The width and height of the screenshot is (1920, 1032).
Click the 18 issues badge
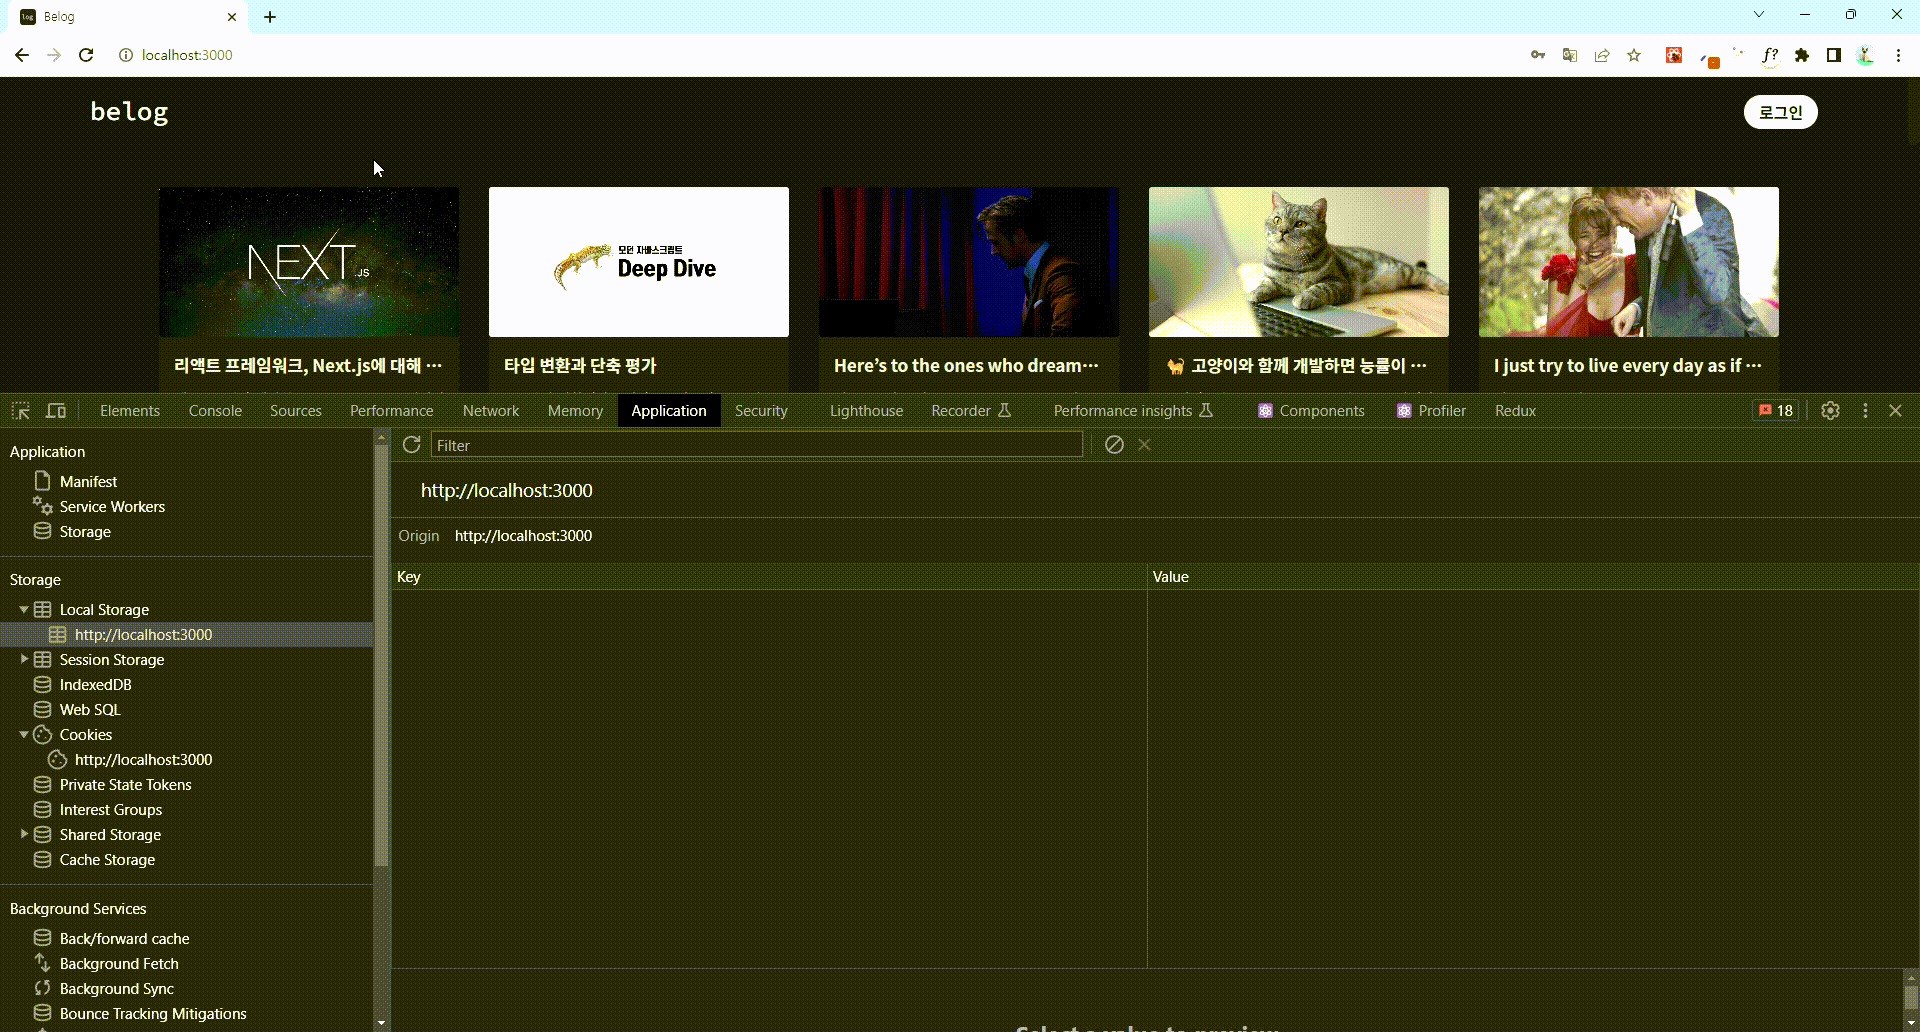(1776, 411)
